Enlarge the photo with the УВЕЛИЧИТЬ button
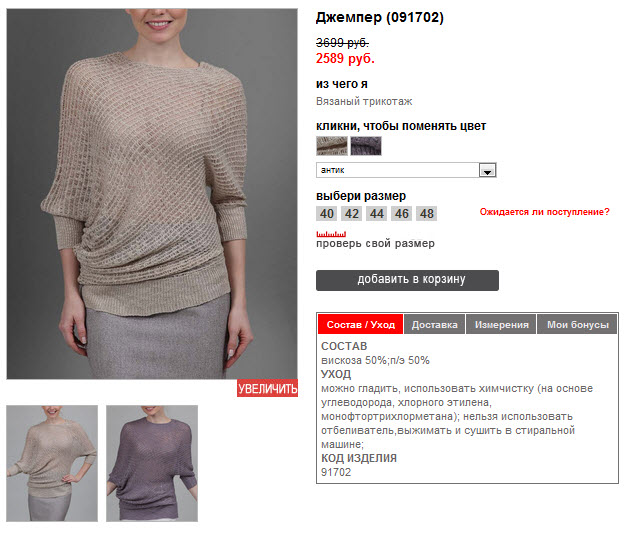The width and height of the screenshot is (629, 540). click(x=267, y=388)
